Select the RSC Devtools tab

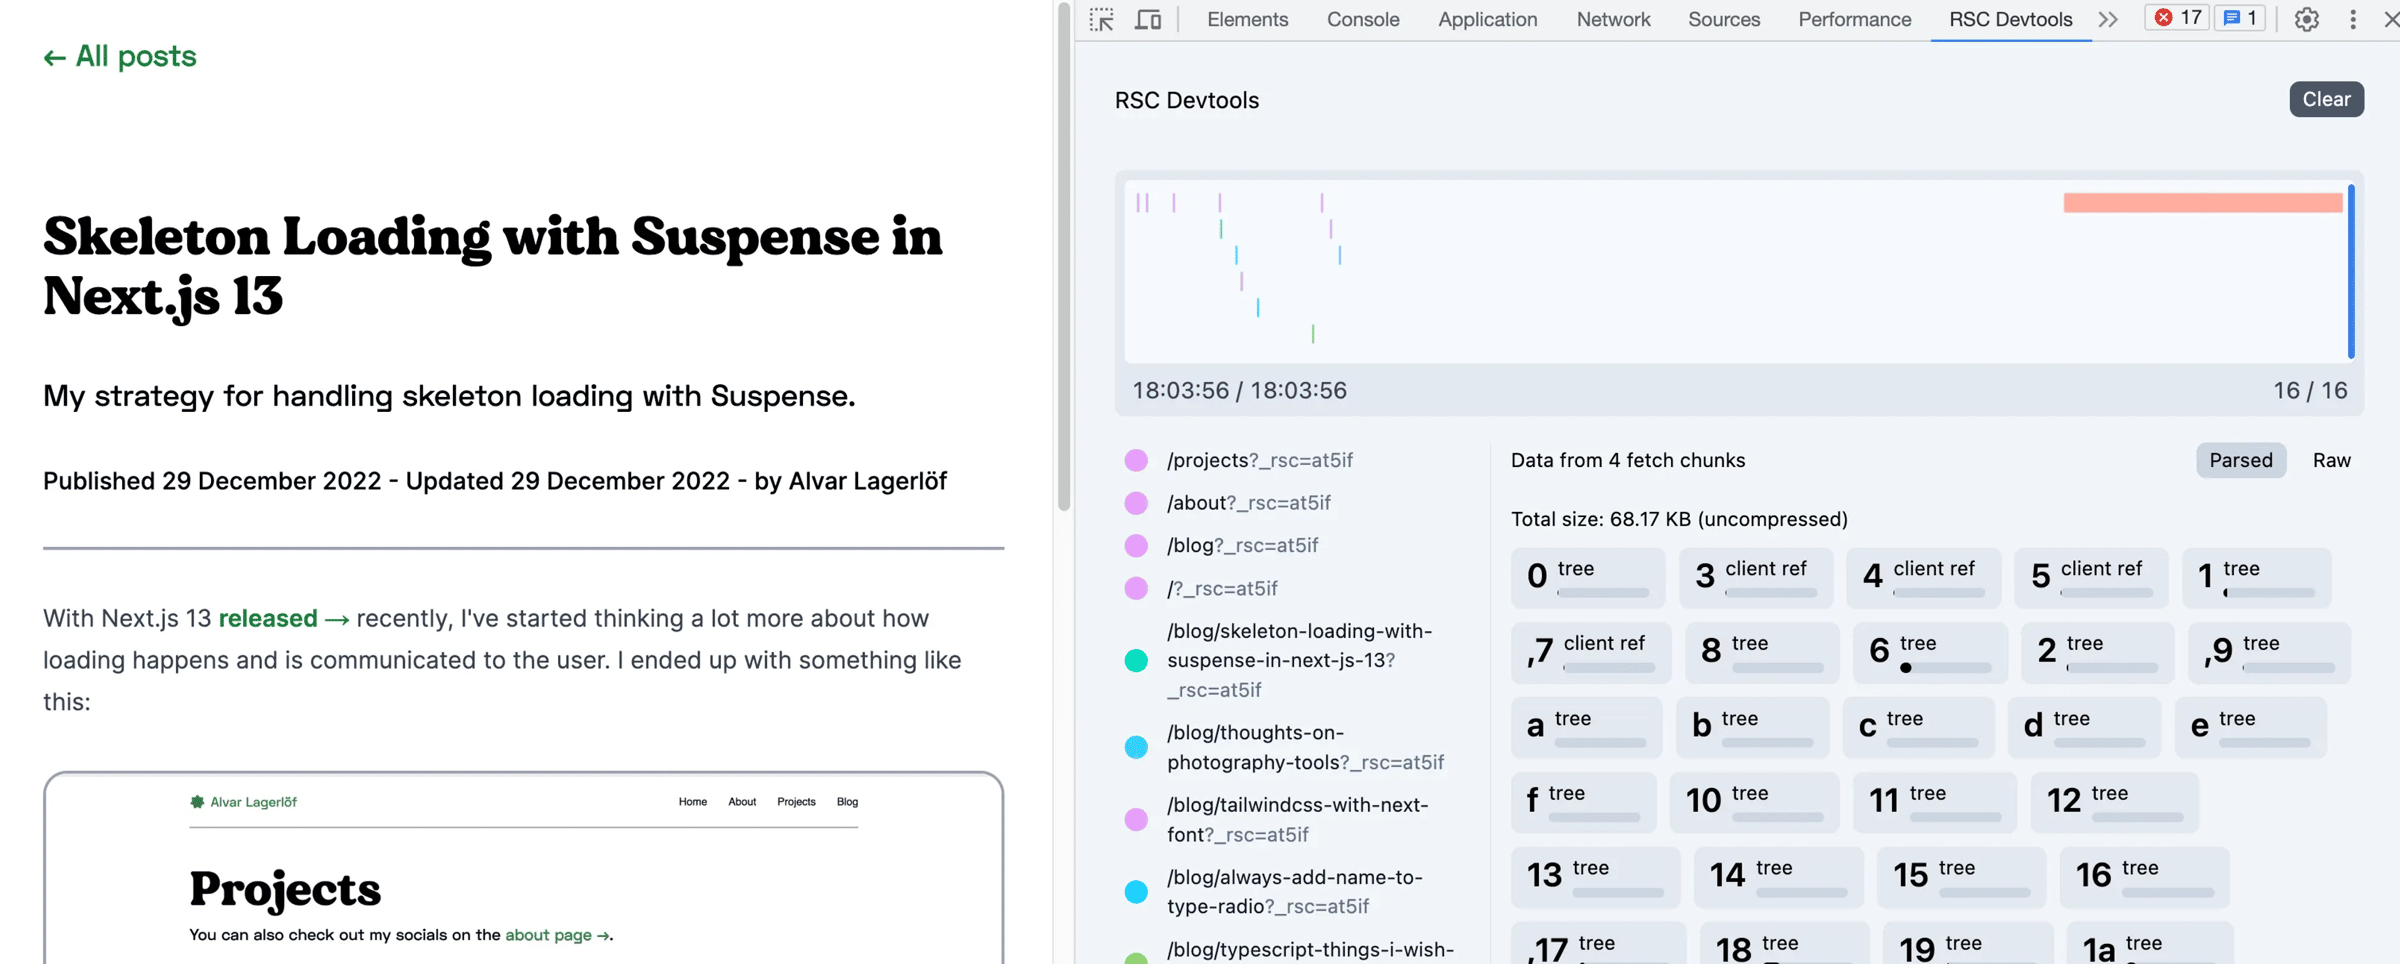[2010, 19]
